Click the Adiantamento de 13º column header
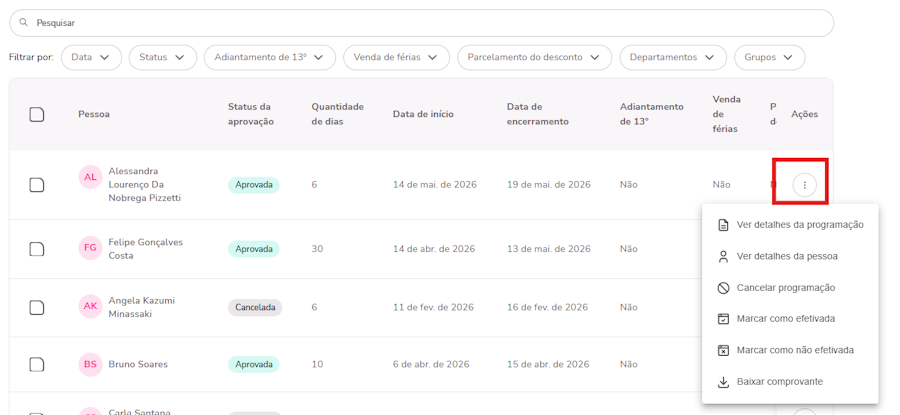This screenshot has height=415, width=900. (651, 114)
